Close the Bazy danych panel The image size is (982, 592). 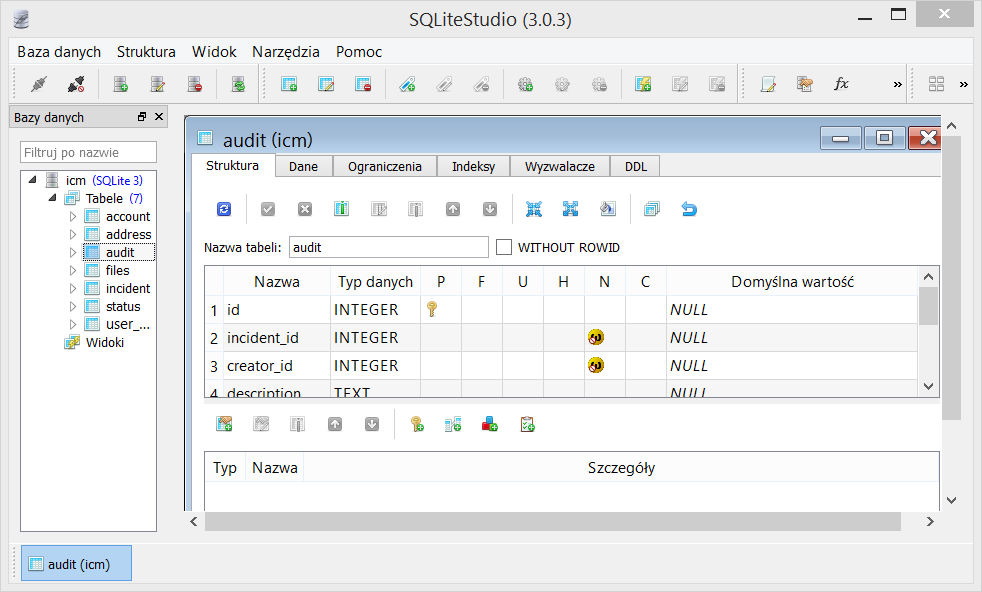159,117
